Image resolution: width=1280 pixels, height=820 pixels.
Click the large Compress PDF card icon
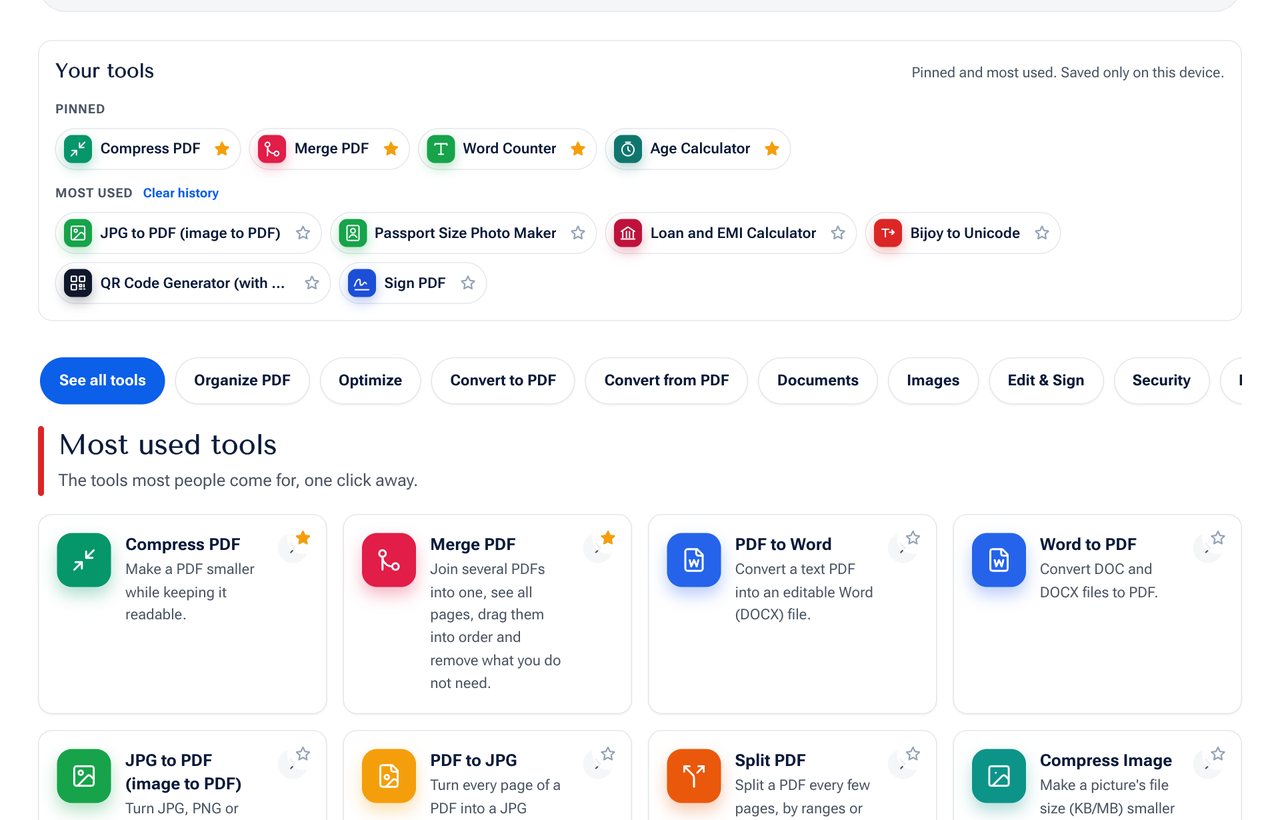(84, 560)
